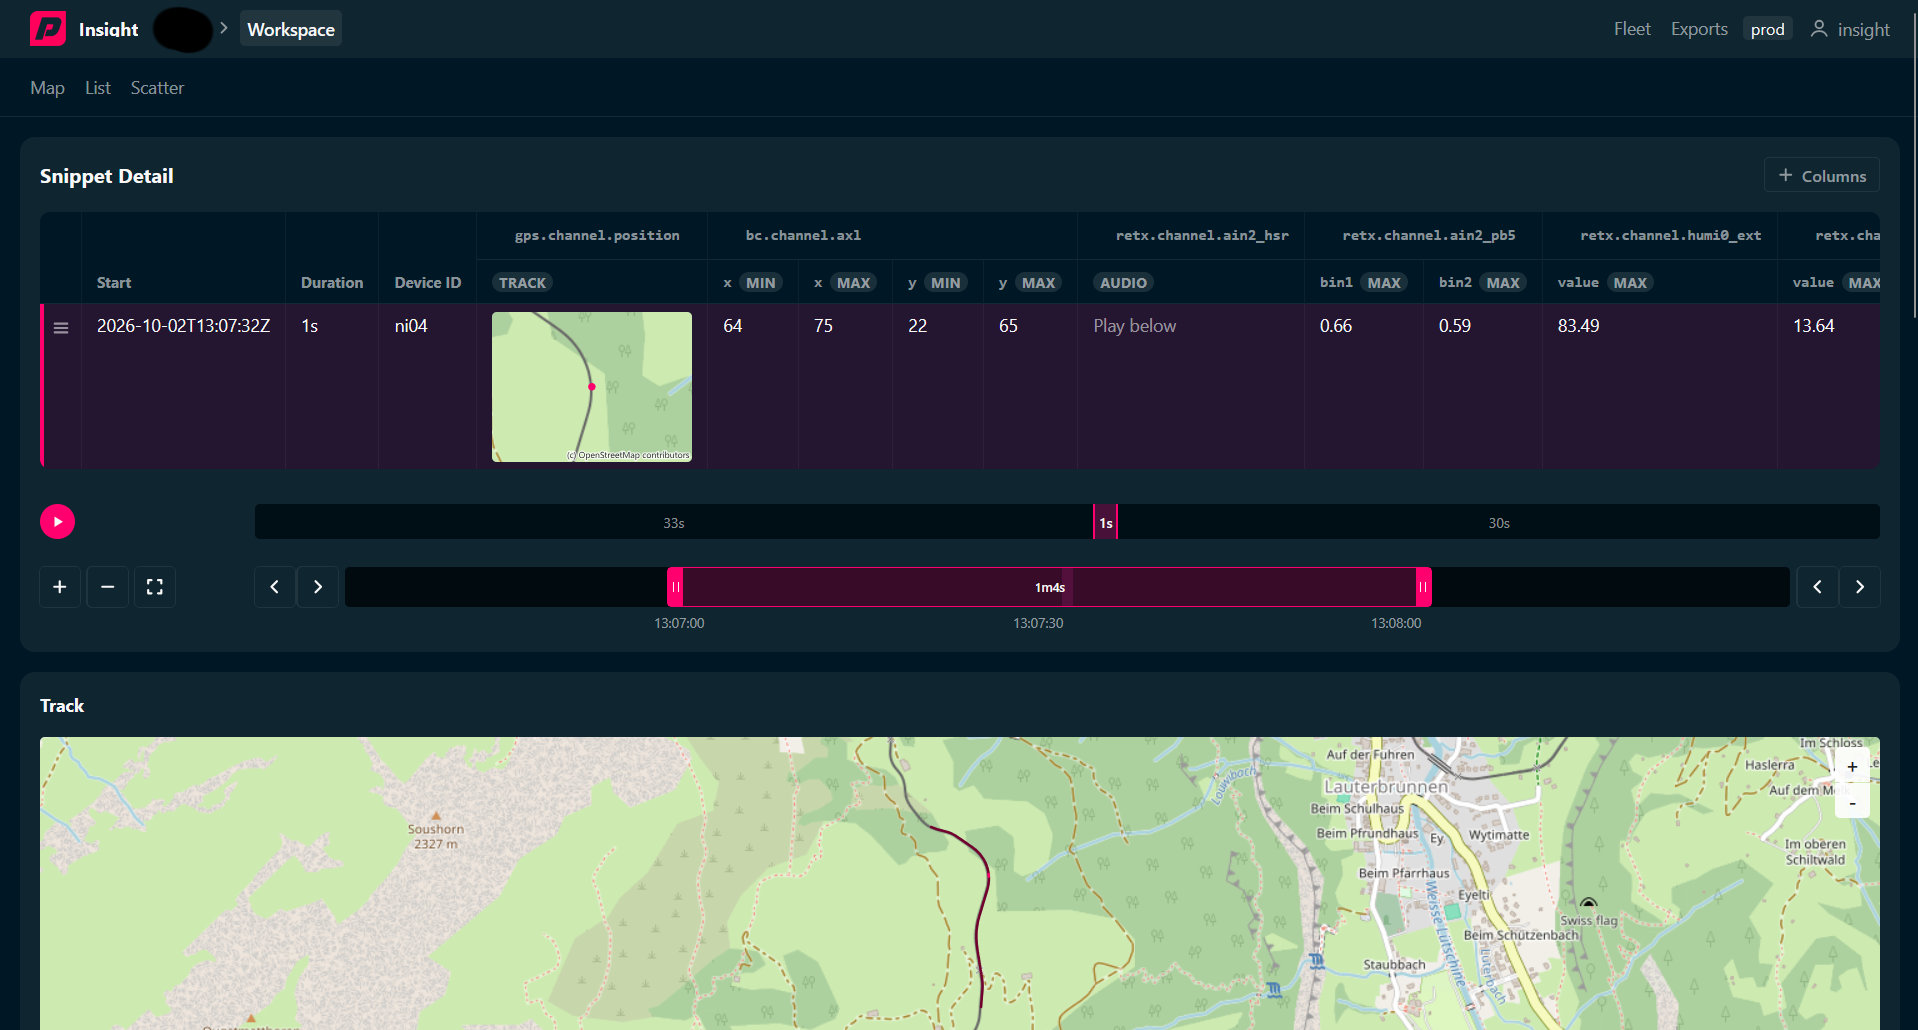Click the Device ID value ni04

pyautogui.click(x=411, y=326)
